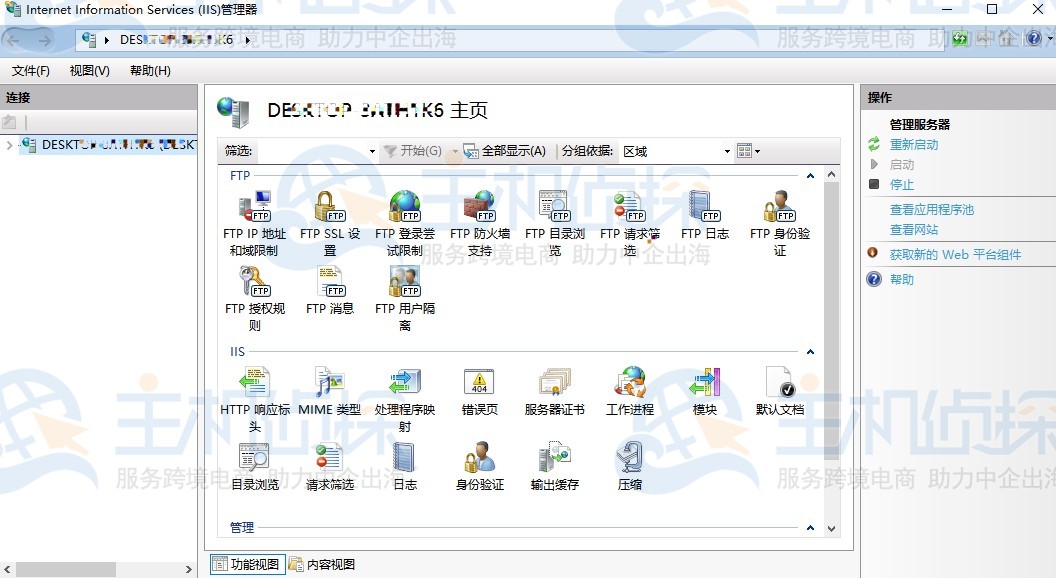
Task: Open 服务器证书 management
Action: pyautogui.click(x=554, y=385)
